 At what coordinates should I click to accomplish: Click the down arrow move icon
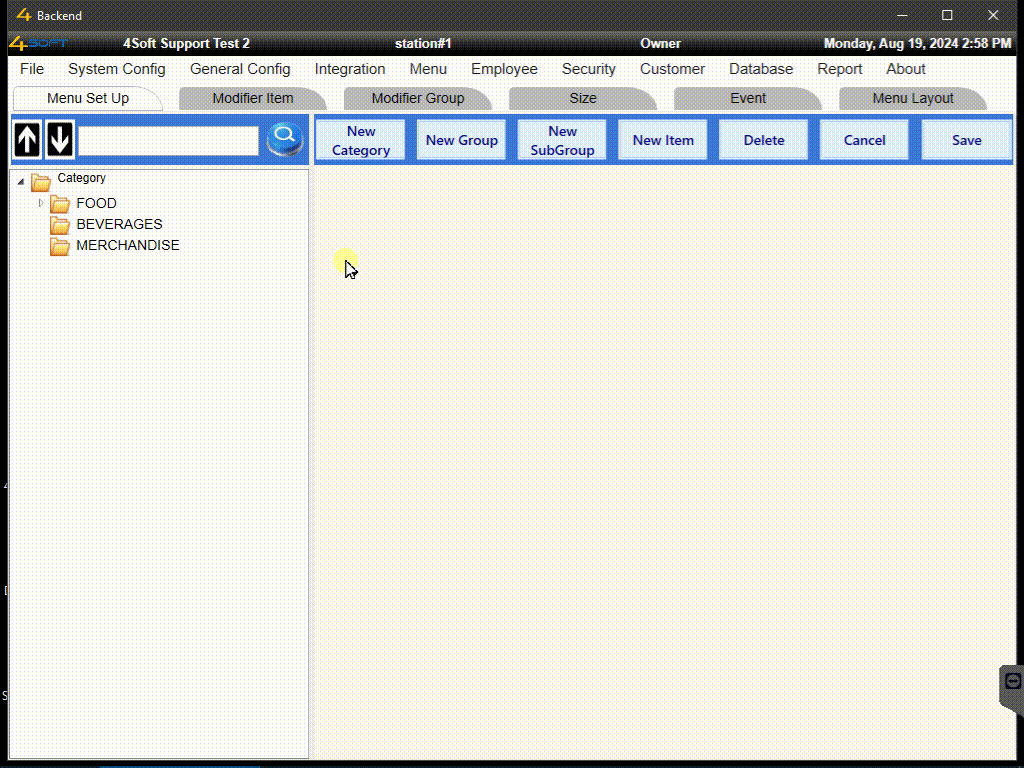coord(59,140)
